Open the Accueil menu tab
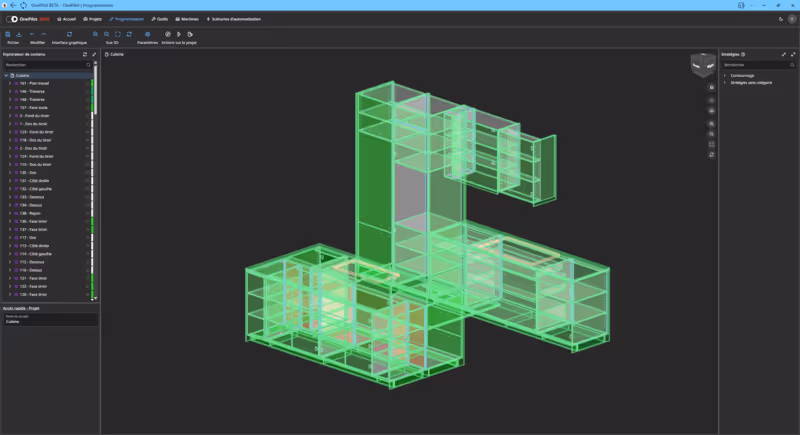 (x=66, y=19)
